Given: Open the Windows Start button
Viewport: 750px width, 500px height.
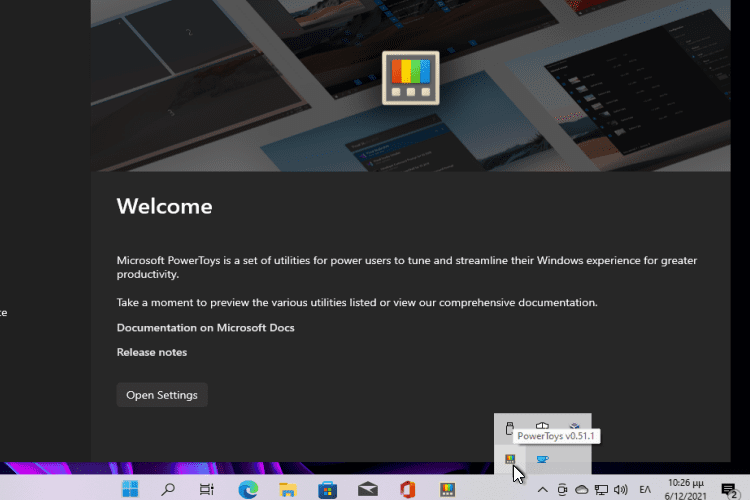Looking at the screenshot, I should [x=130, y=489].
